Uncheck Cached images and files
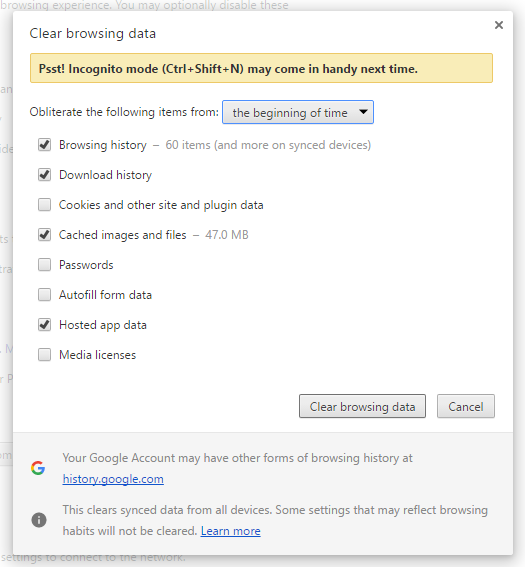This screenshot has width=525, height=567. pos(44,235)
